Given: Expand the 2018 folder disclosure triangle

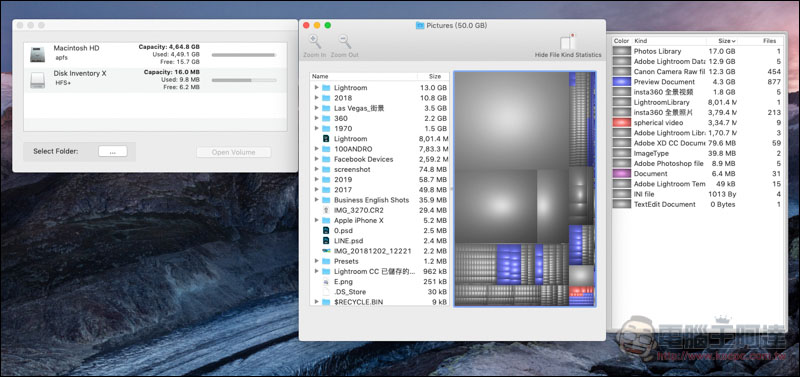Looking at the screenshot, I should (316, 98).
